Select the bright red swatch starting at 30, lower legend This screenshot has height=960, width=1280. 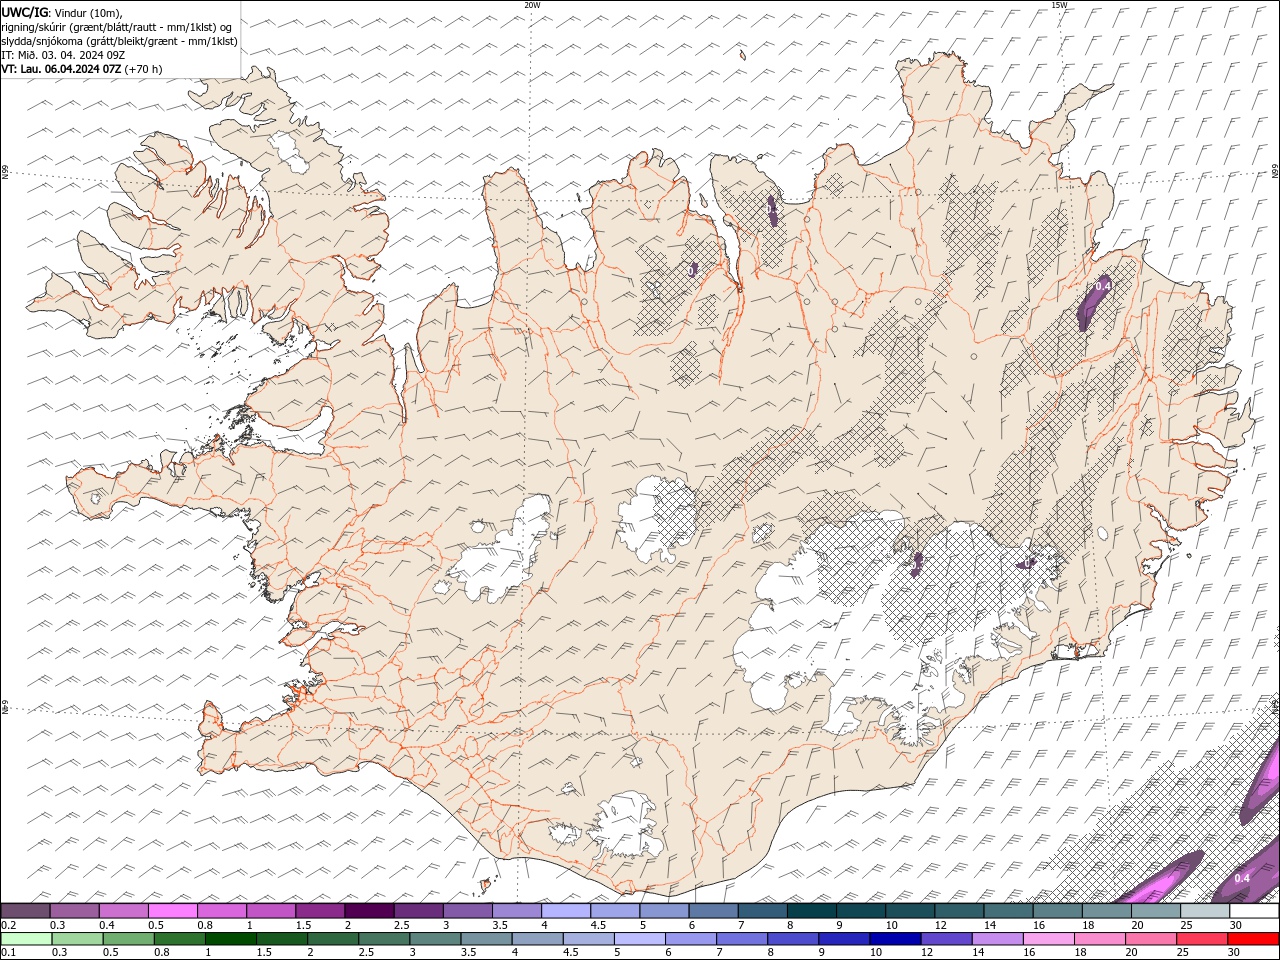[x=1252, y=938]
